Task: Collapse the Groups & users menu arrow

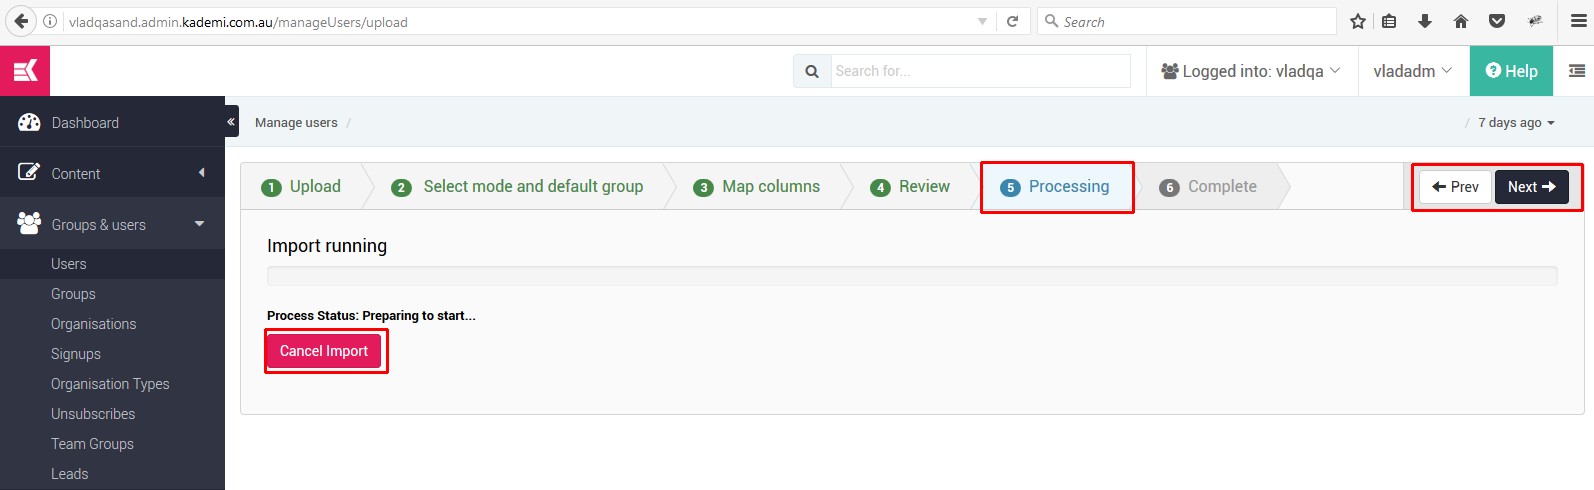Action: [199, 223]
